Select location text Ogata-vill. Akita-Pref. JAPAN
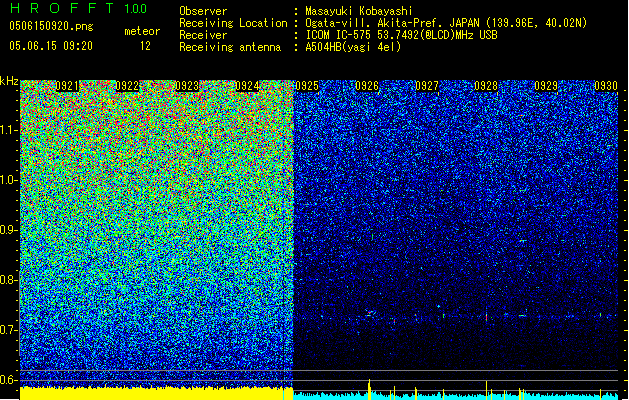Viewport: 629px width, 400px height. point(391,23)
